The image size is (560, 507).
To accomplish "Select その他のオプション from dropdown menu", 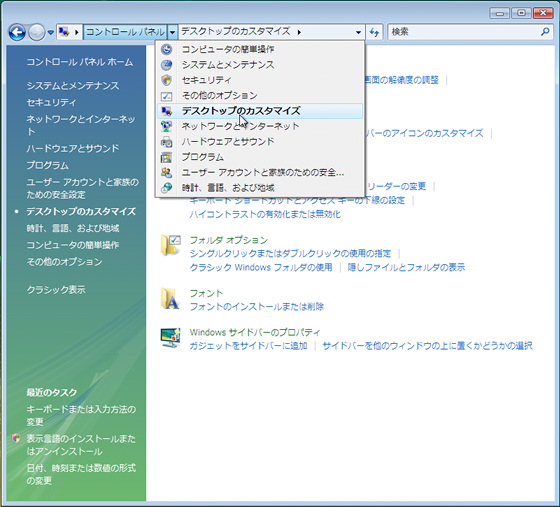I will tap(260, 96).
